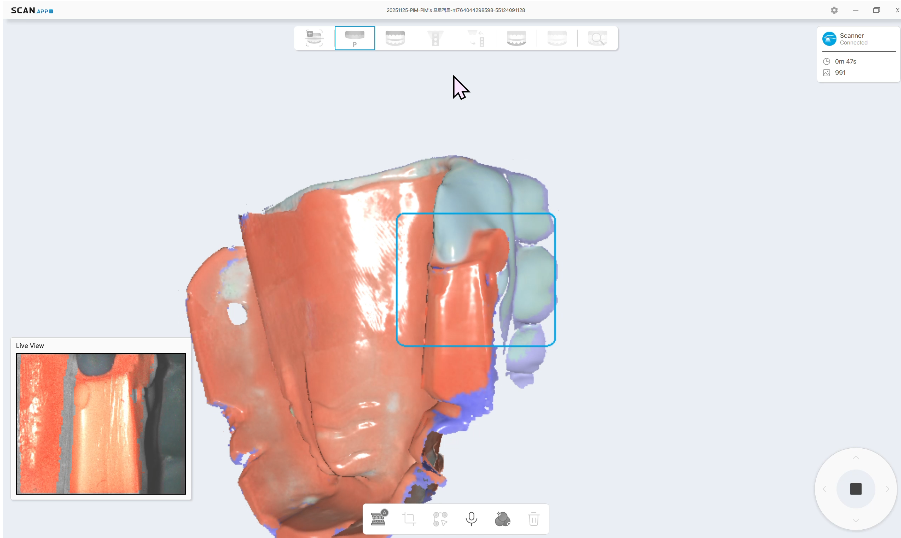Image resolution: width=901 pixels, height=538 pixels.
Task: Select the scan body stage icon
Action: click(x=435, y=38)
